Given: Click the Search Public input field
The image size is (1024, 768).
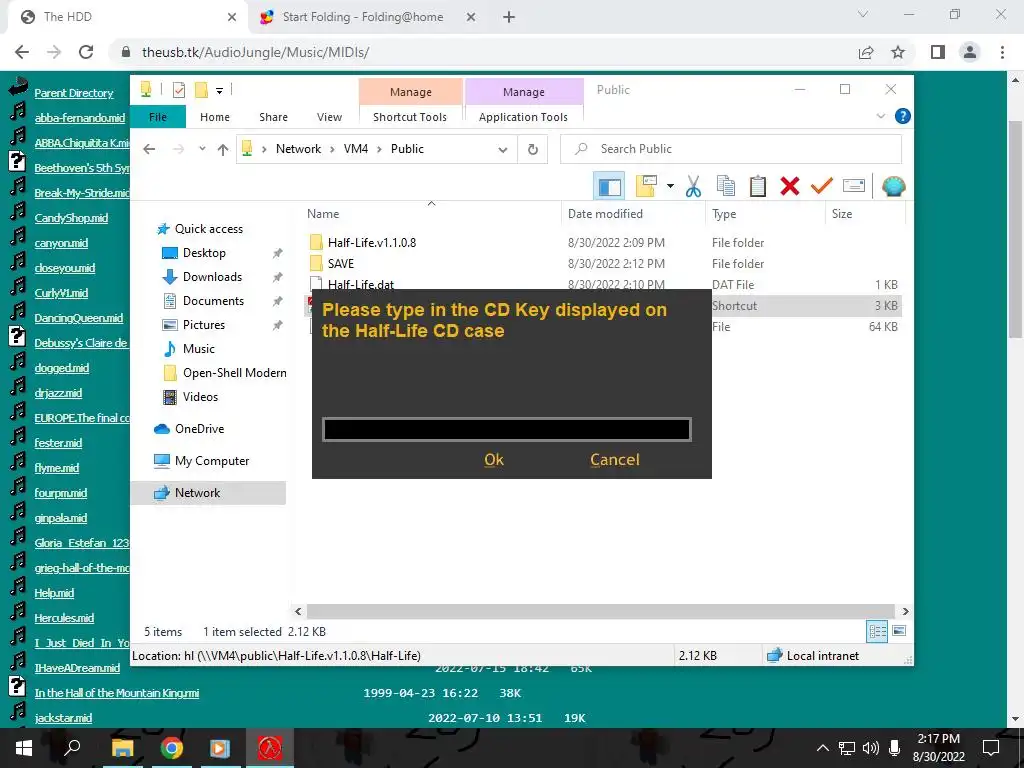Looking at the screenshot, I should click(731, 149).
